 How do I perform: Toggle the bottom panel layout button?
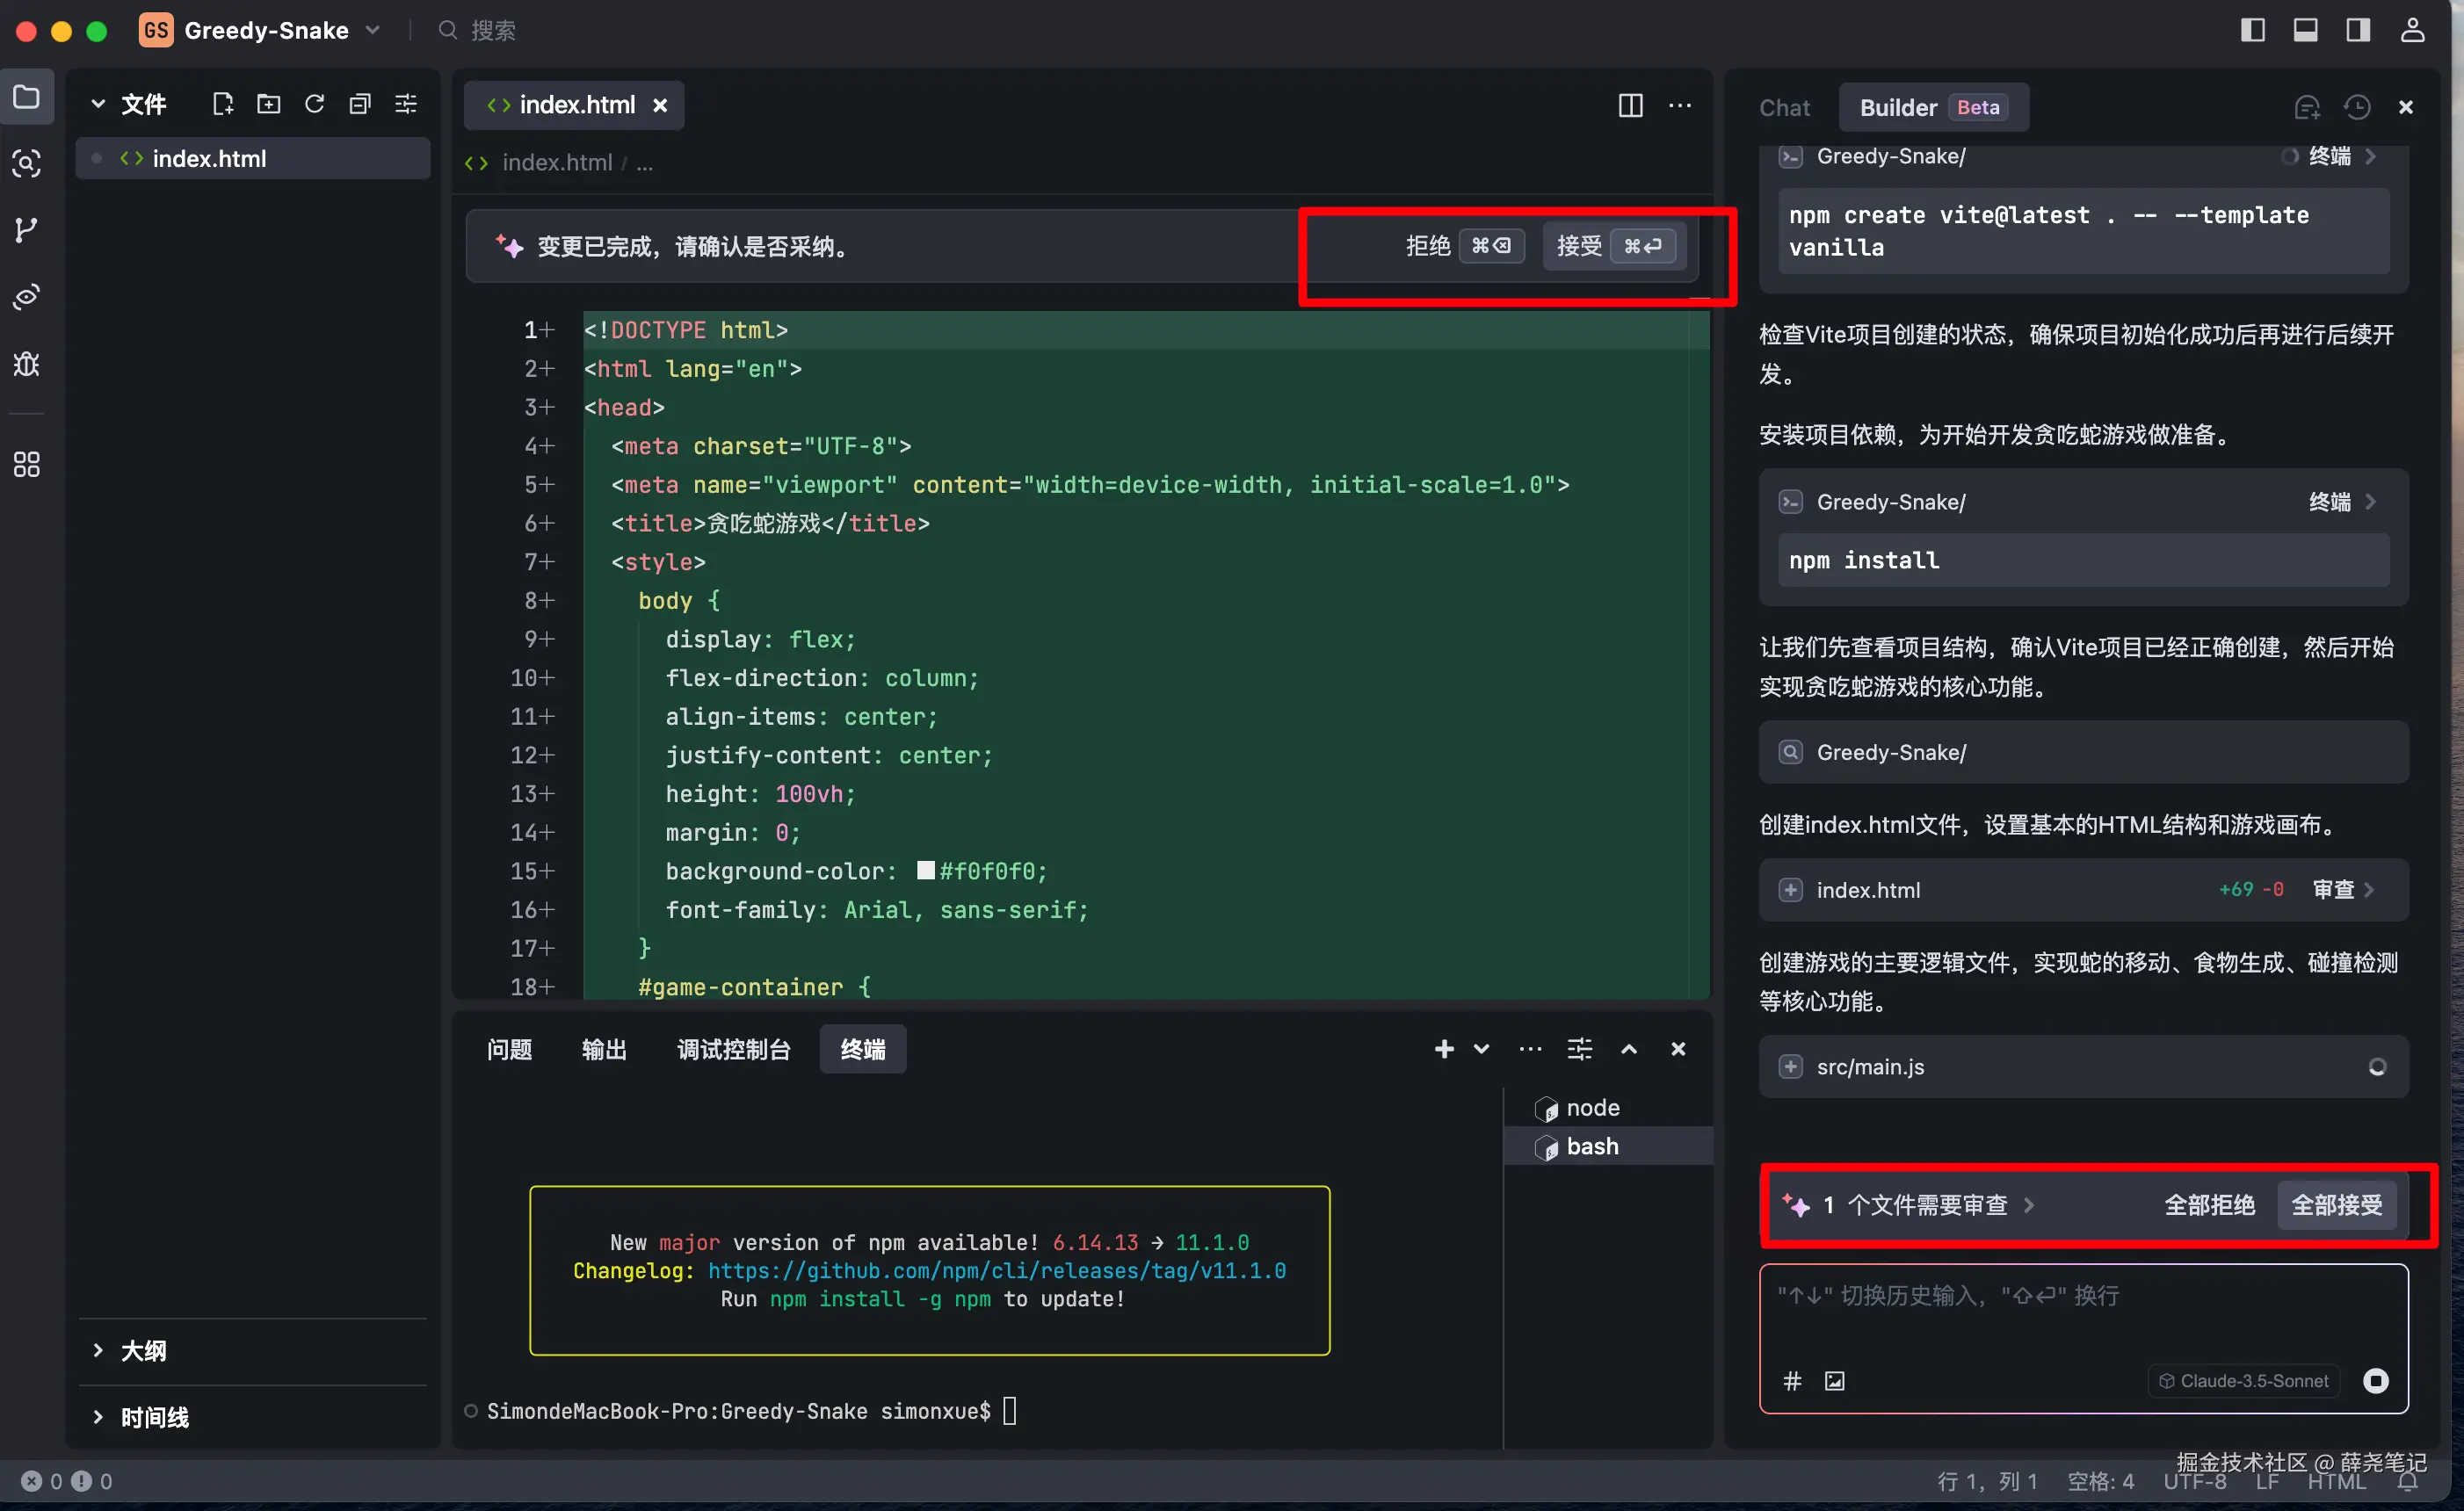pos(2305,30)
